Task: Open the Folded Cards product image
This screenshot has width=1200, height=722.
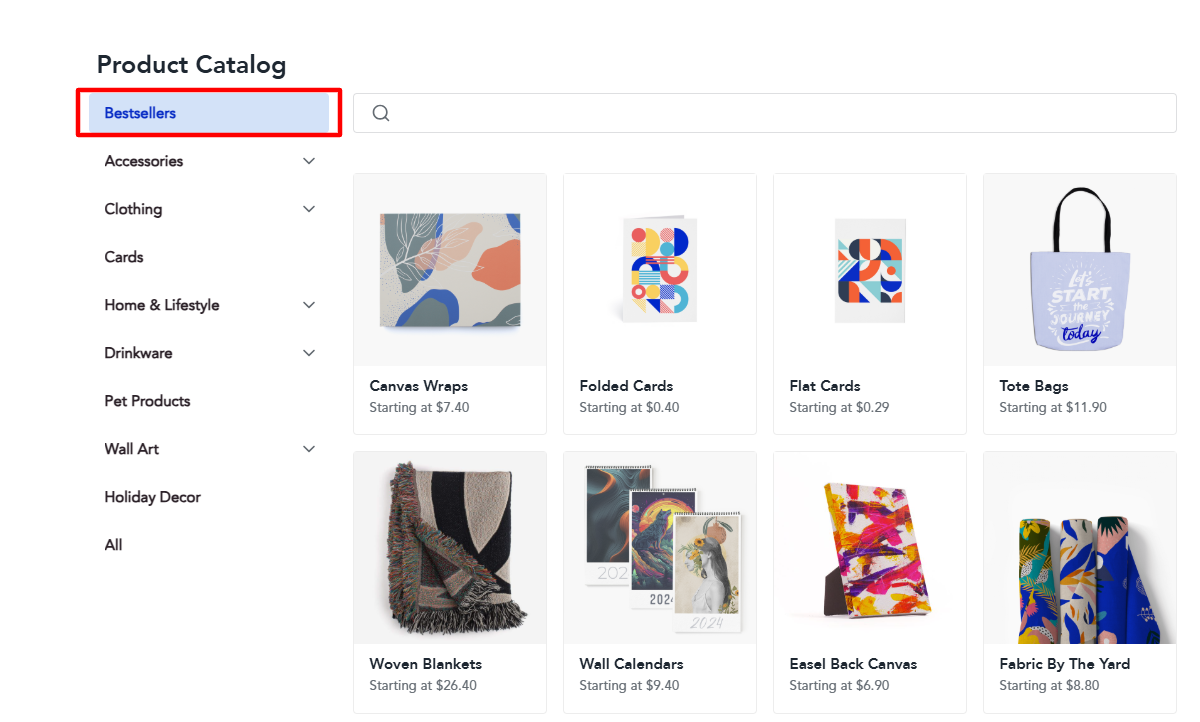Action: [660, 270]
